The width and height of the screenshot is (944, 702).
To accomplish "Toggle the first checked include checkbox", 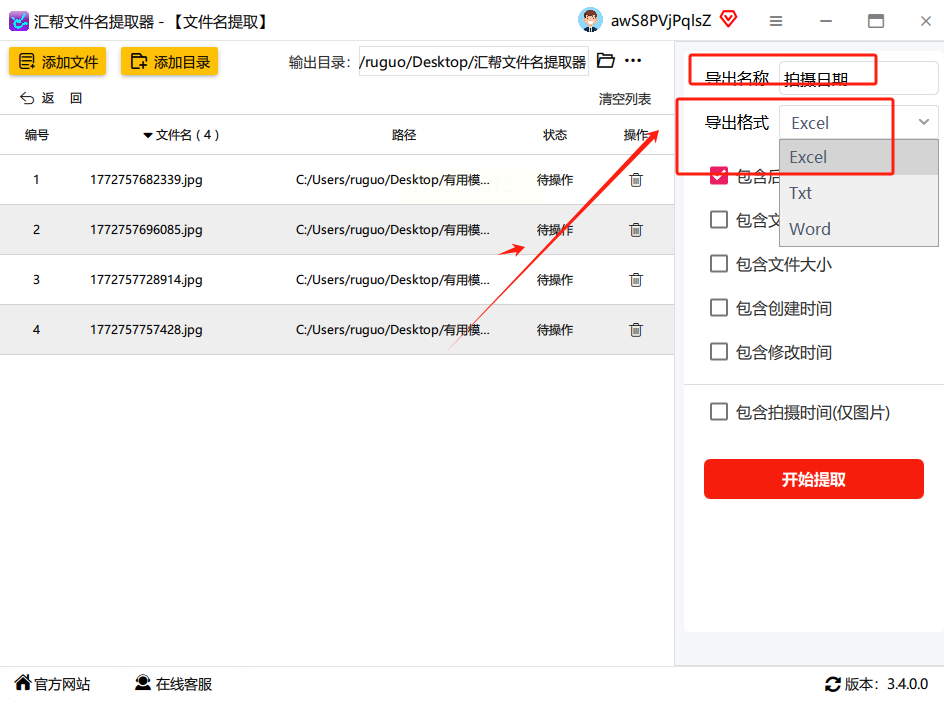I will 719,176.
